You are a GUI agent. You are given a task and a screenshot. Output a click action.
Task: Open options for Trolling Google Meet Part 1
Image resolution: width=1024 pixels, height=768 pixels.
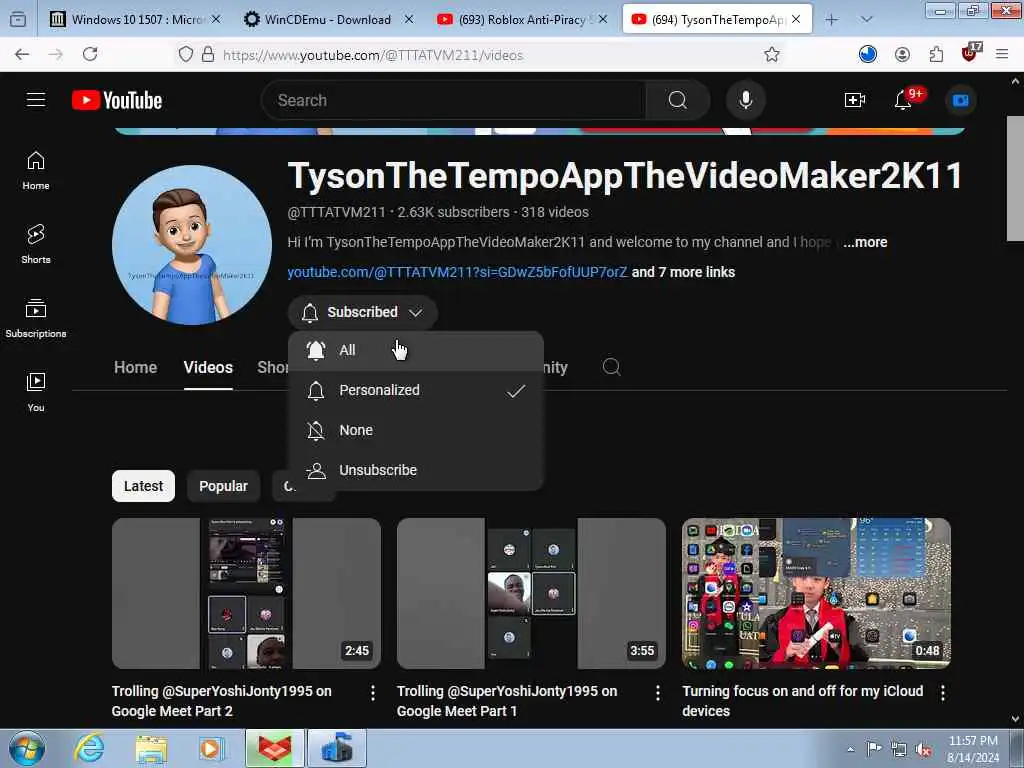click(658, 693)
